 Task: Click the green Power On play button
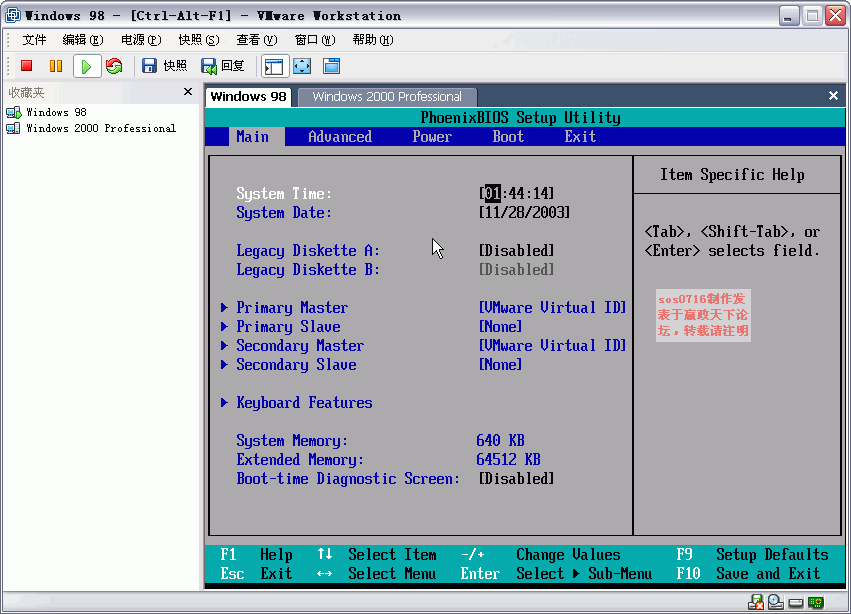86,67
